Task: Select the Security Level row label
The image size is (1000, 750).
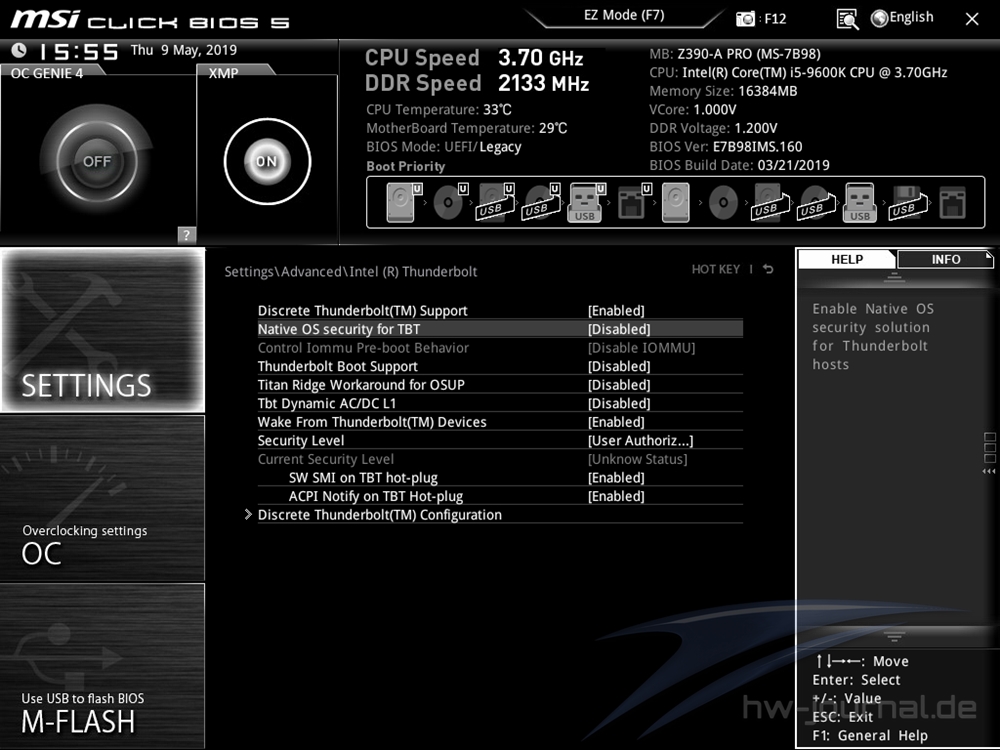Action: [x=300, y=440]
